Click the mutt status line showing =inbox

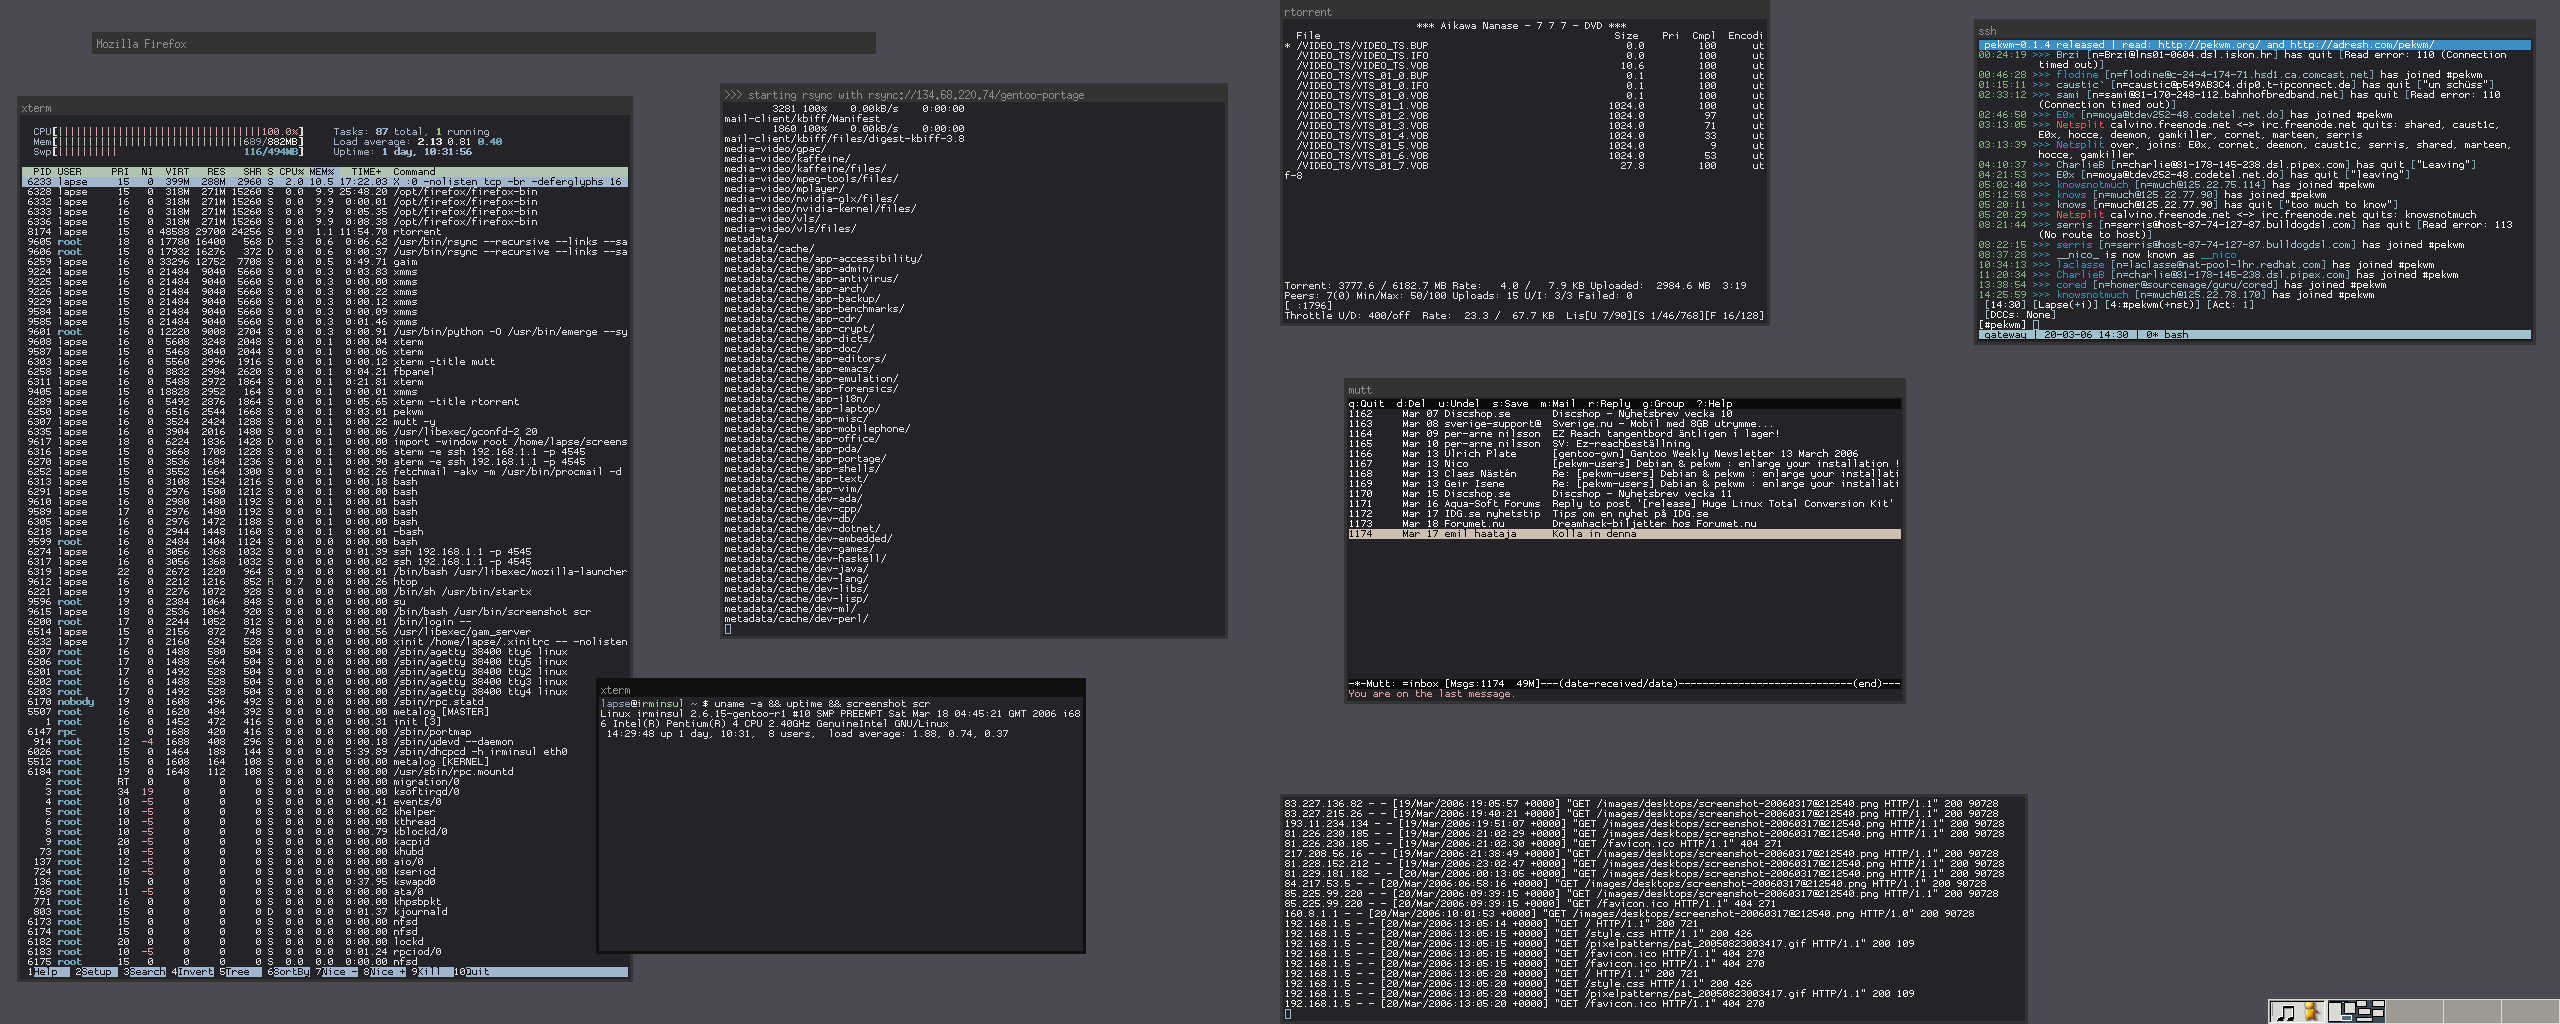1624,683
